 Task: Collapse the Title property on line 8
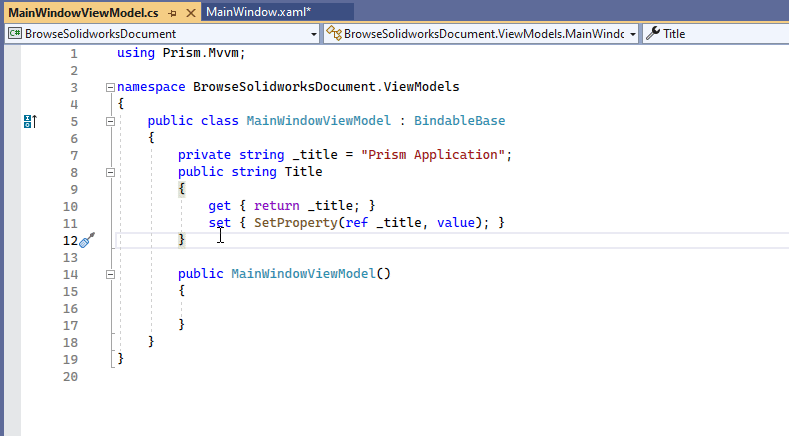point(110,172)
